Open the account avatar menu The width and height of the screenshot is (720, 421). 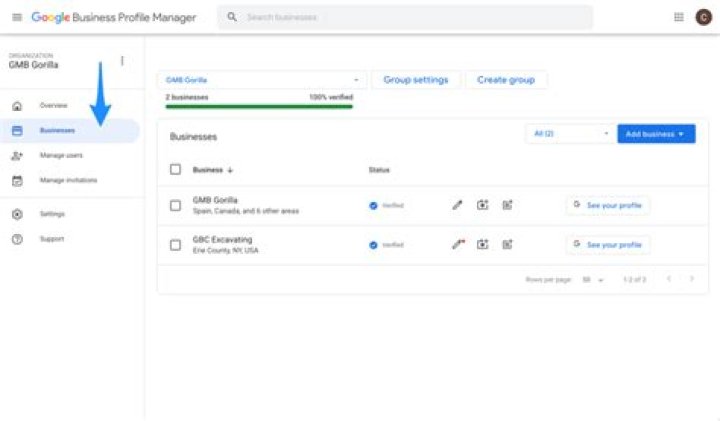(703, 17)
